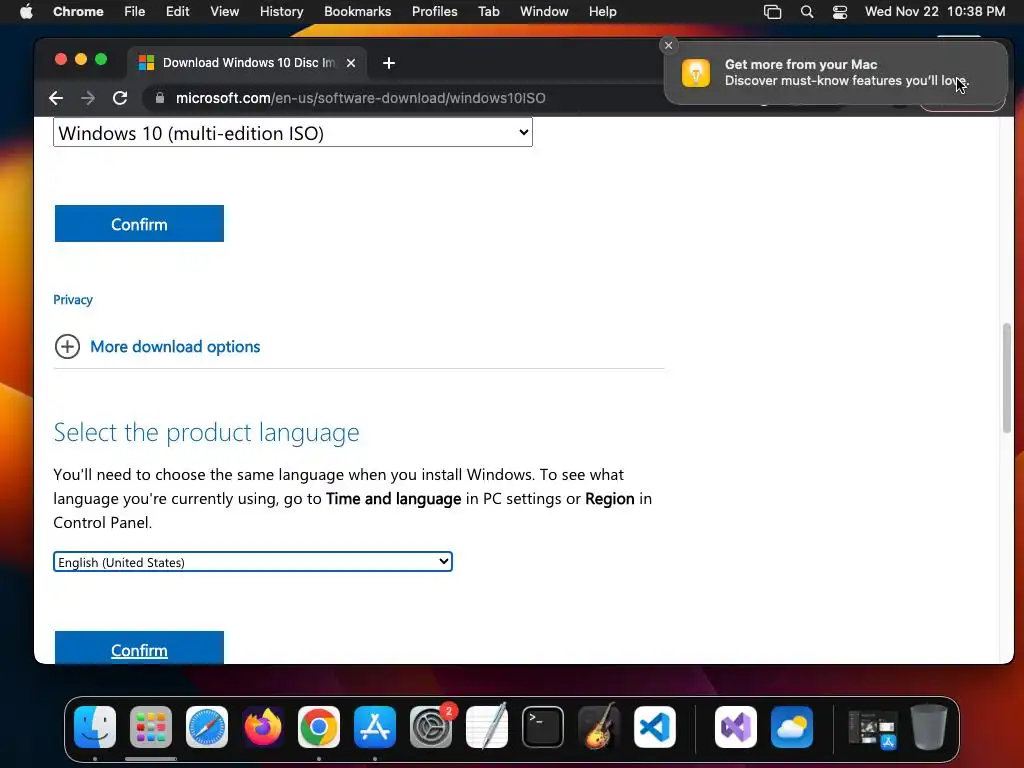Open Visual Studio purple icon in Dock
The width and height of the screenshot is (1024, 768).
736,727
